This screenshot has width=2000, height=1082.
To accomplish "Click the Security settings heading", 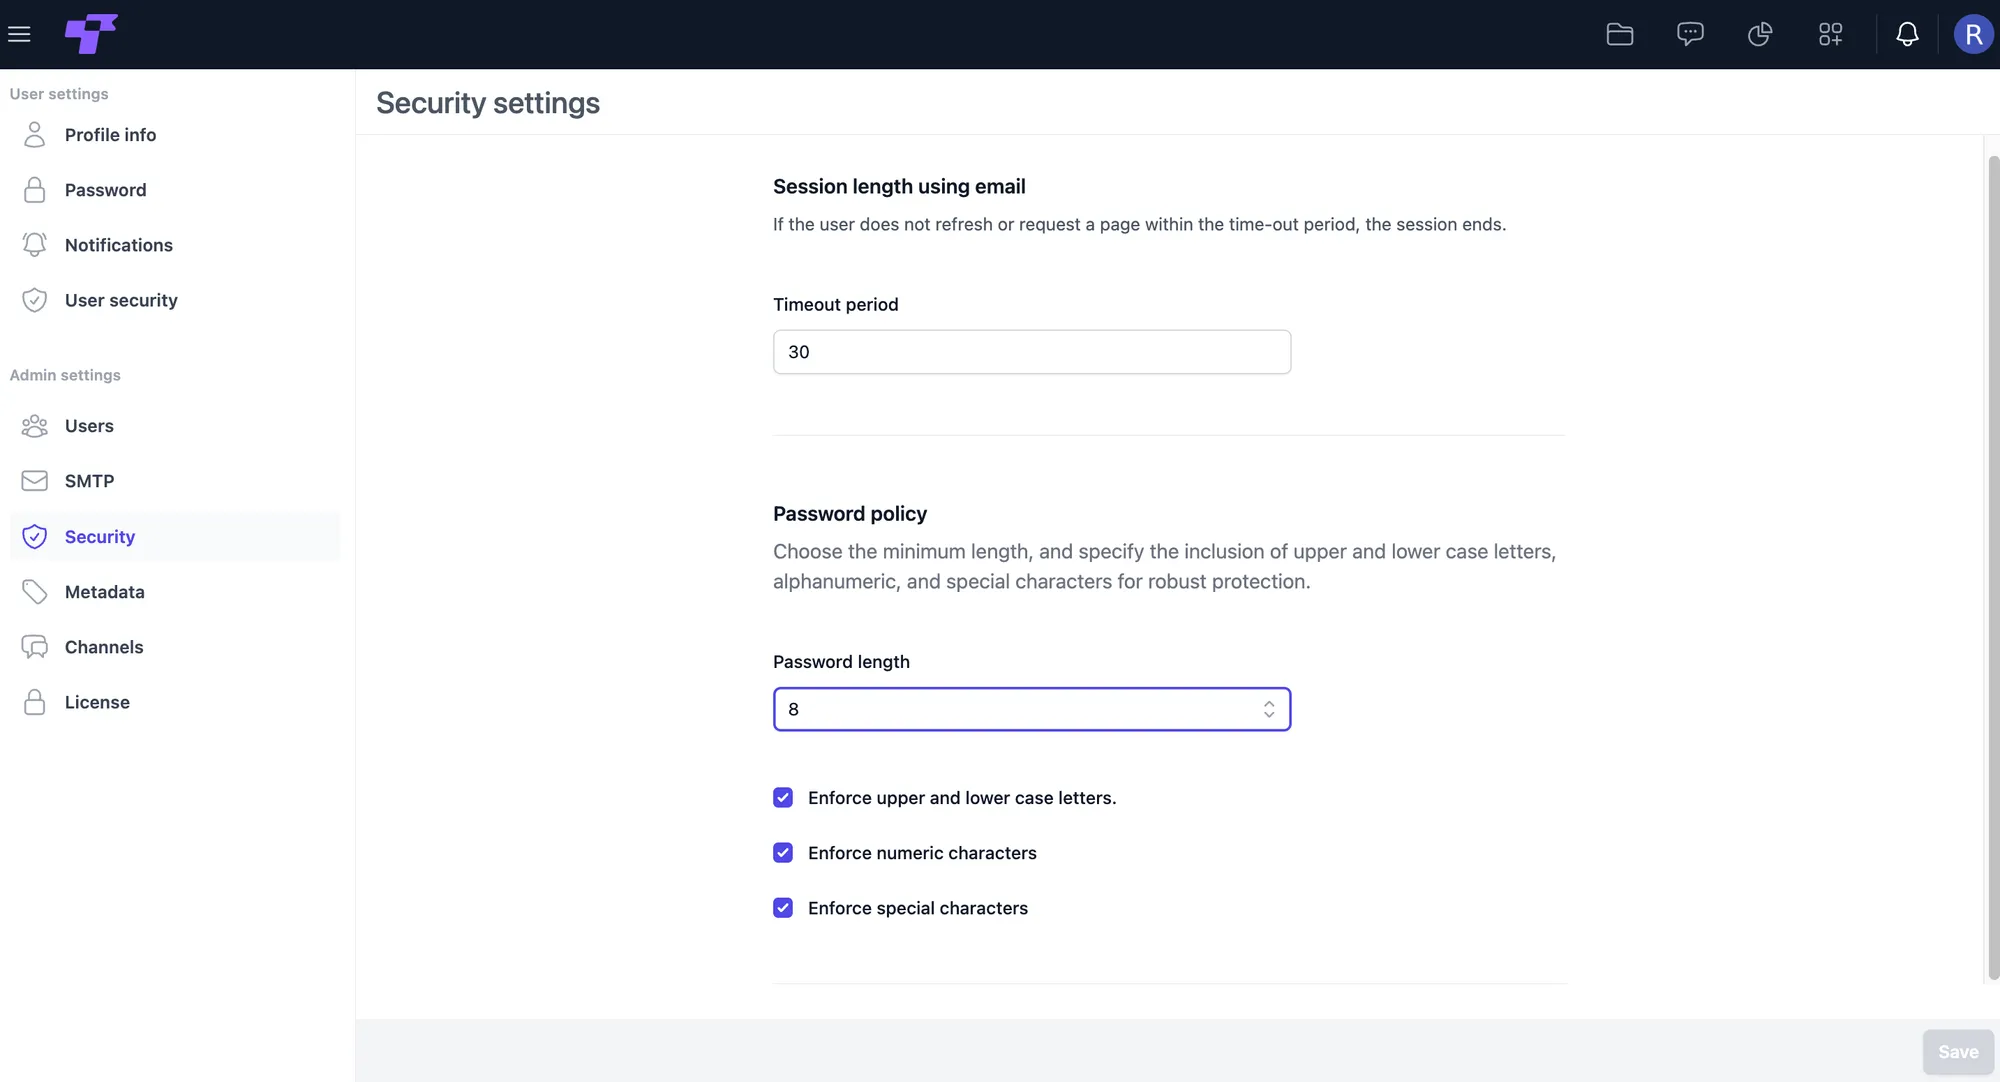I will pyautogui.click(x=488, y=103).
